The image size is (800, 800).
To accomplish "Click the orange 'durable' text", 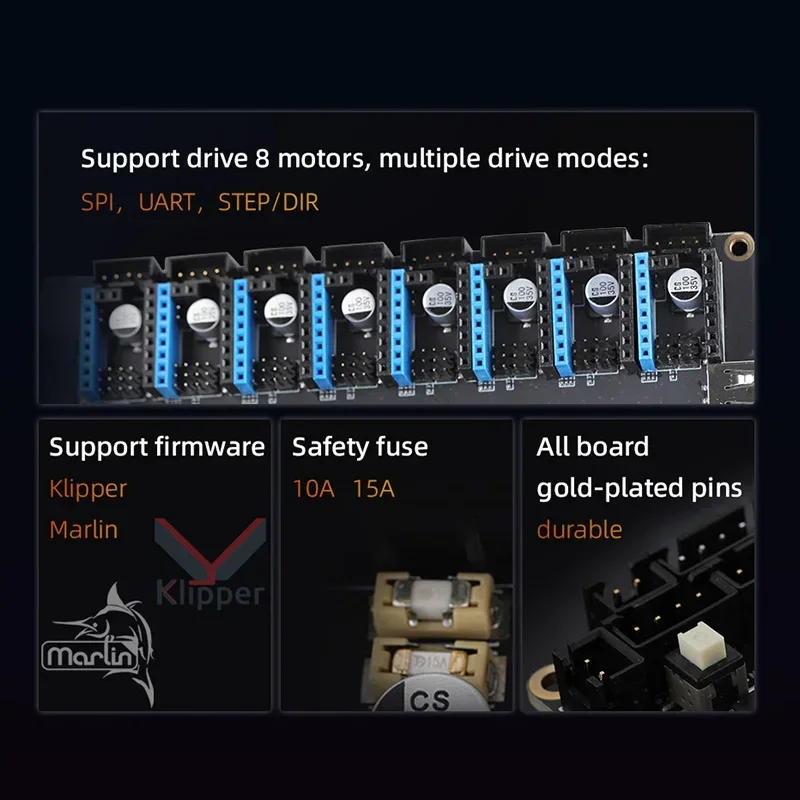I will (x=579, y=530).
